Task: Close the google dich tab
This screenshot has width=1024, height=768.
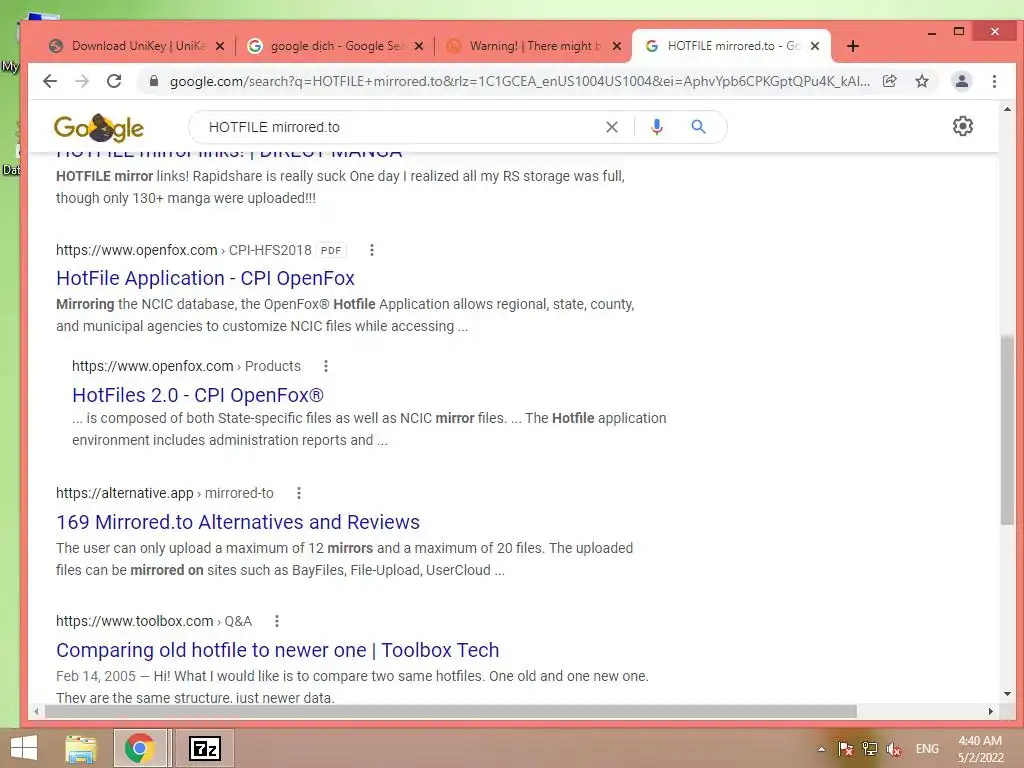Action: 419,46
